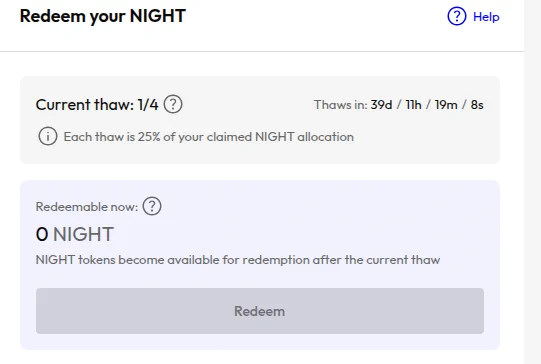Click the grey scrollbar strip at right edge
This screenshot has height=364, width=541.
[x=532, y=182]
